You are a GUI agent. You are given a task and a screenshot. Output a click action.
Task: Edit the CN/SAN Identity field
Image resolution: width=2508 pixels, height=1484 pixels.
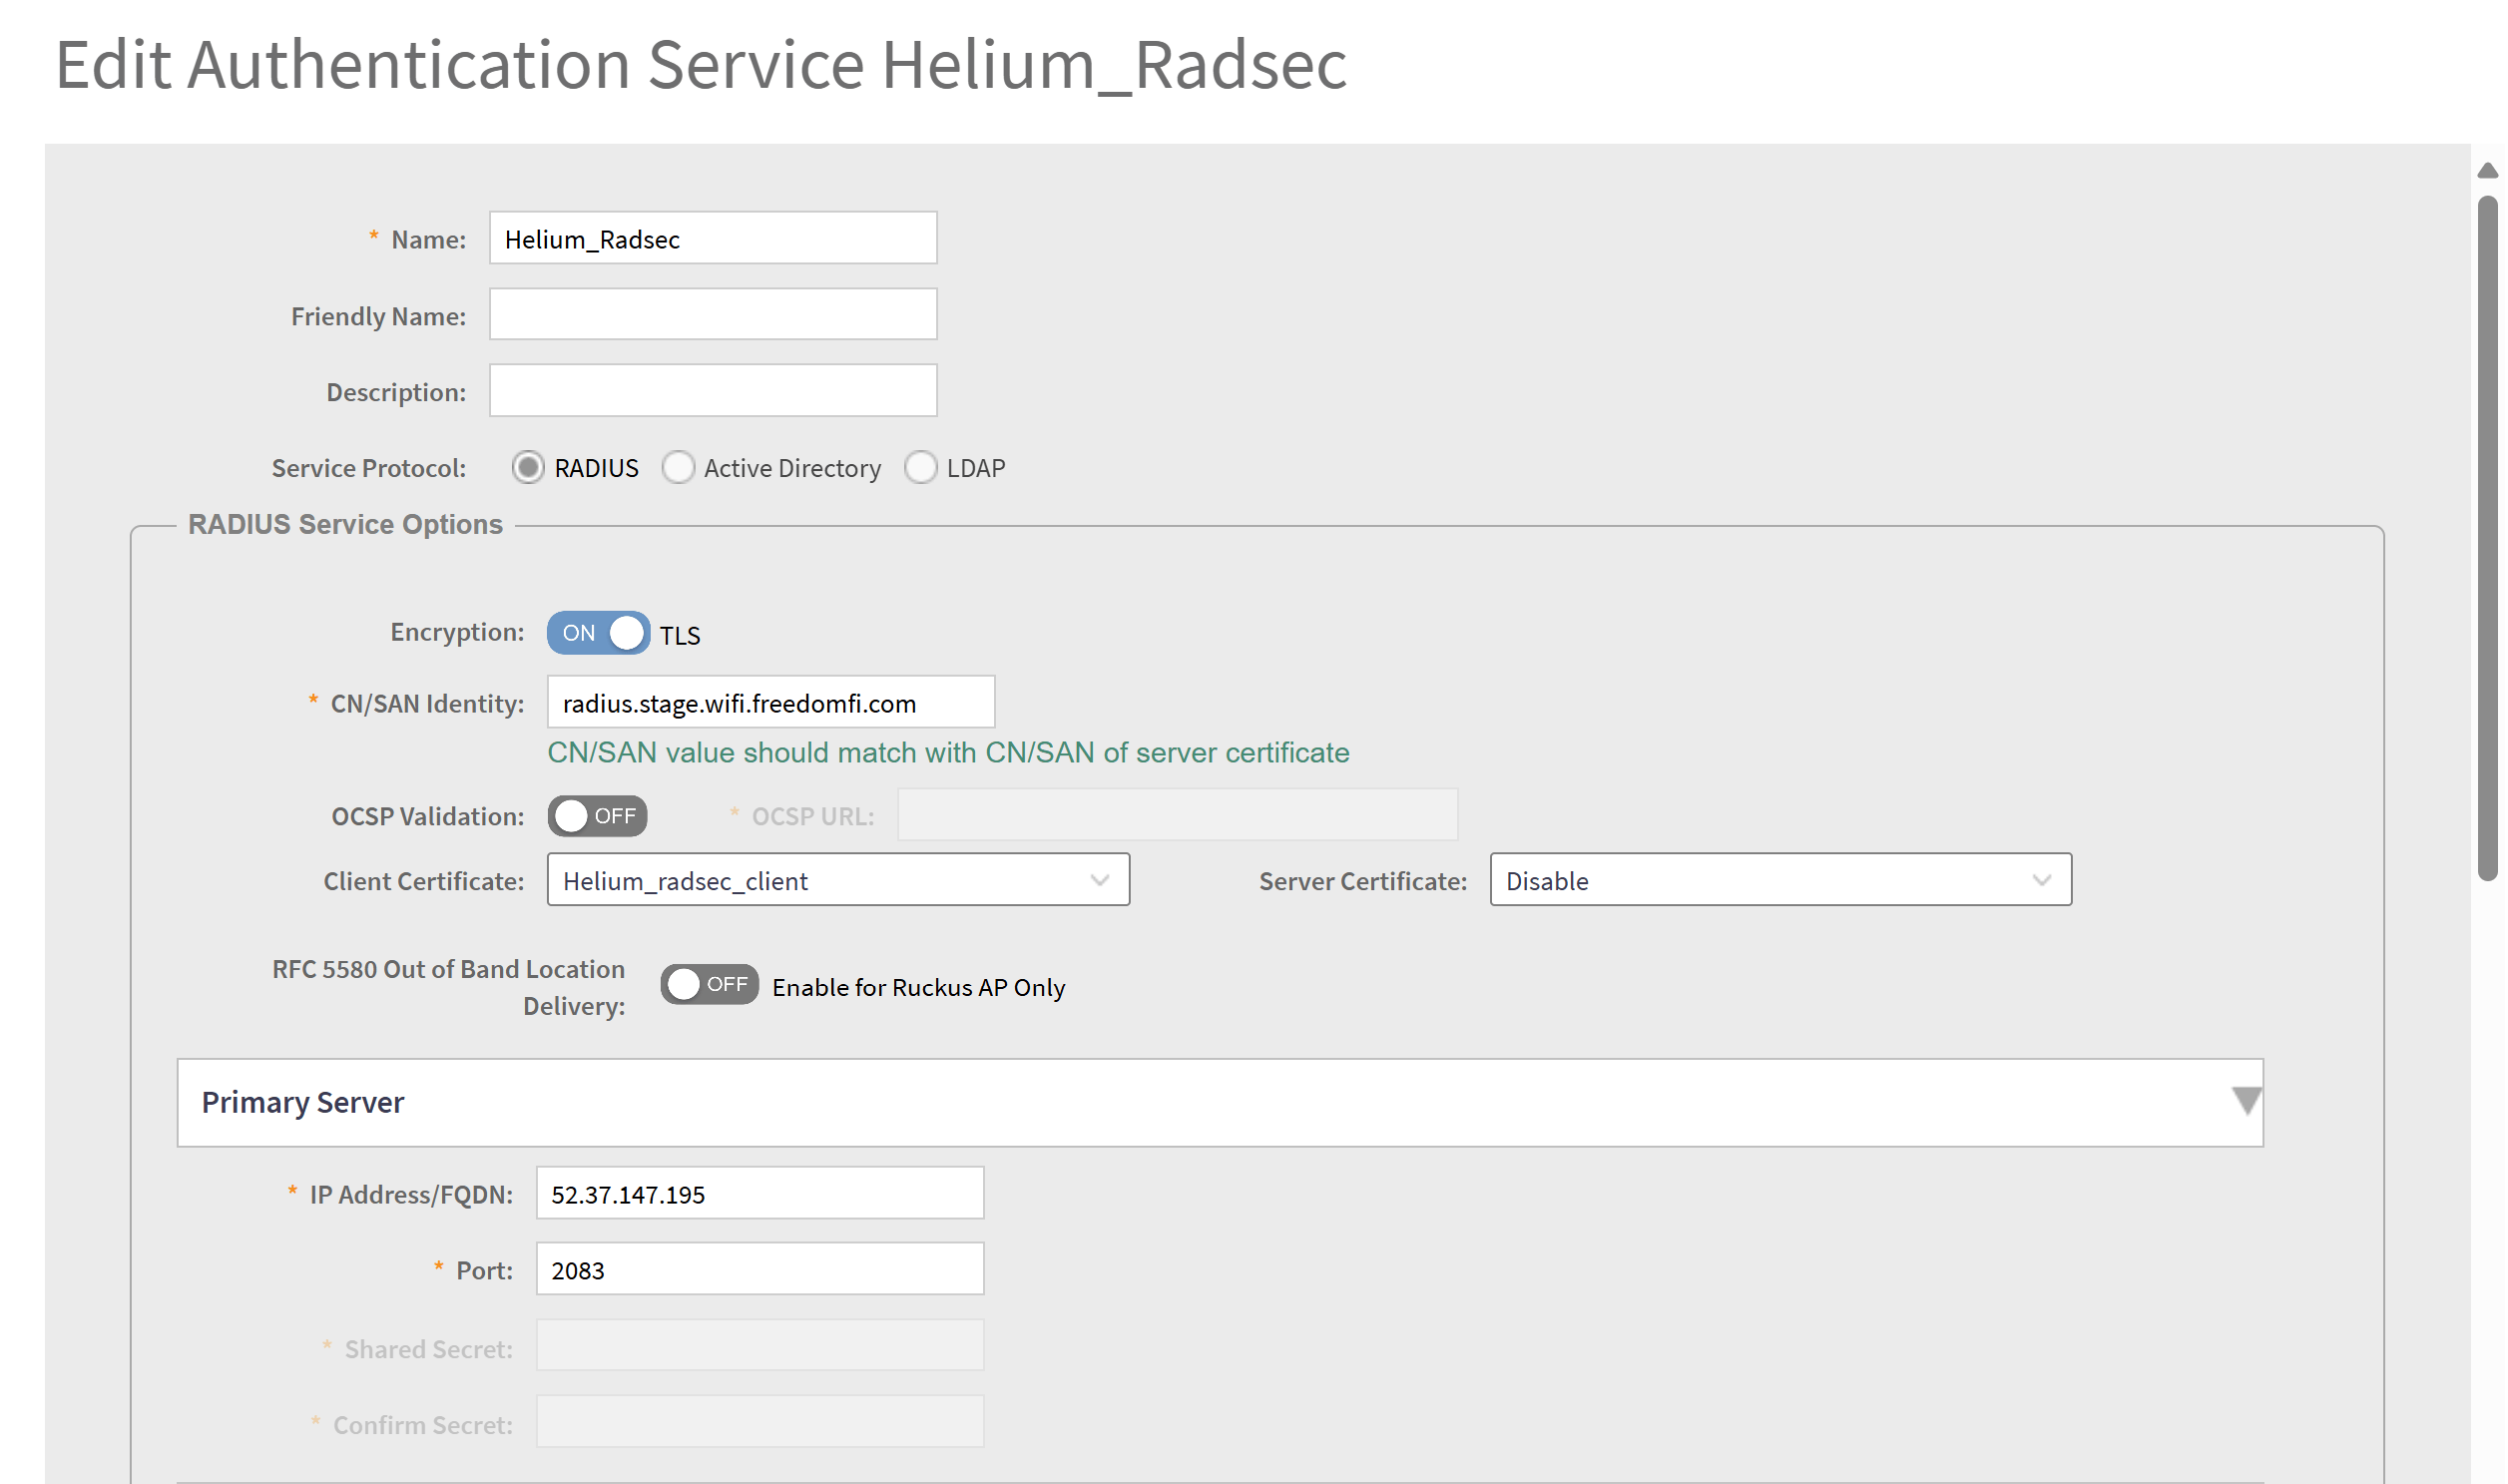(x=770, y=703)
